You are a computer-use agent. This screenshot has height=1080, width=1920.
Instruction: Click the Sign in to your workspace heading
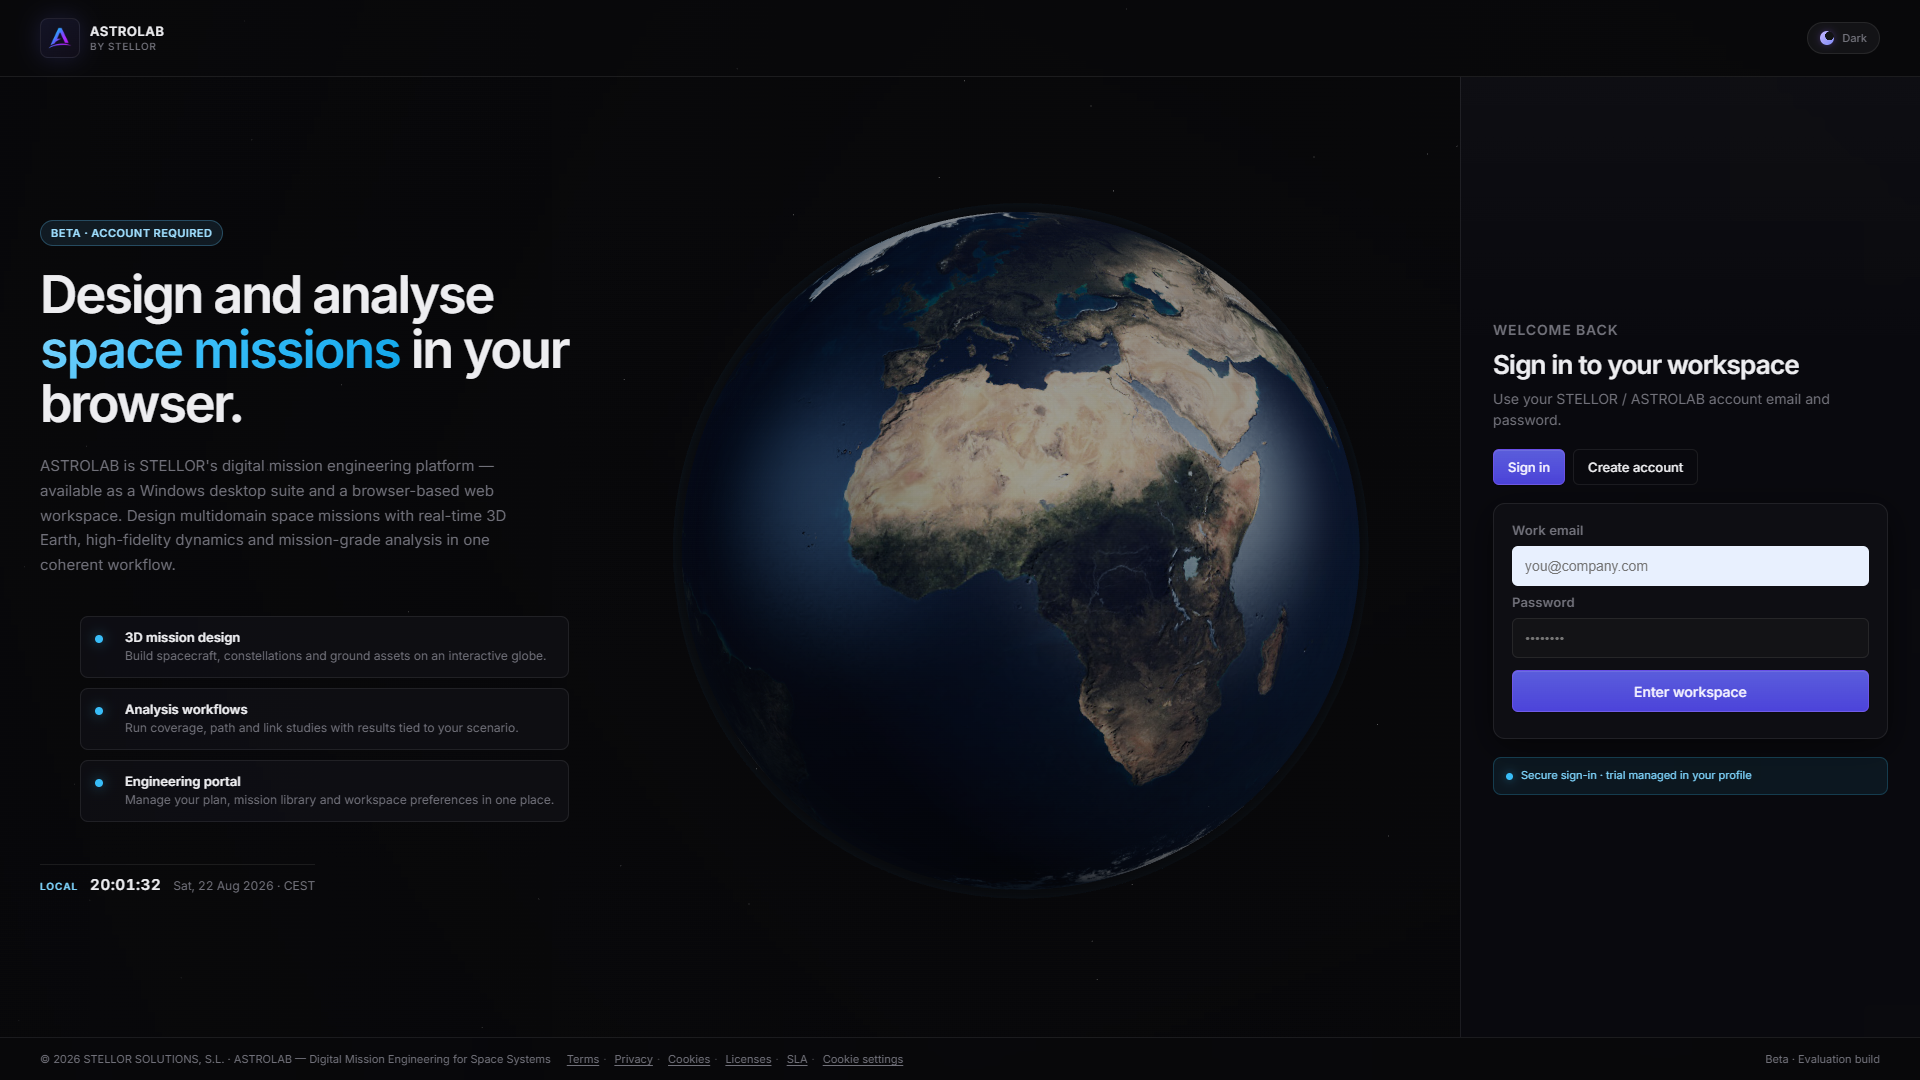pyautogui.click(x=1645, y=365)
